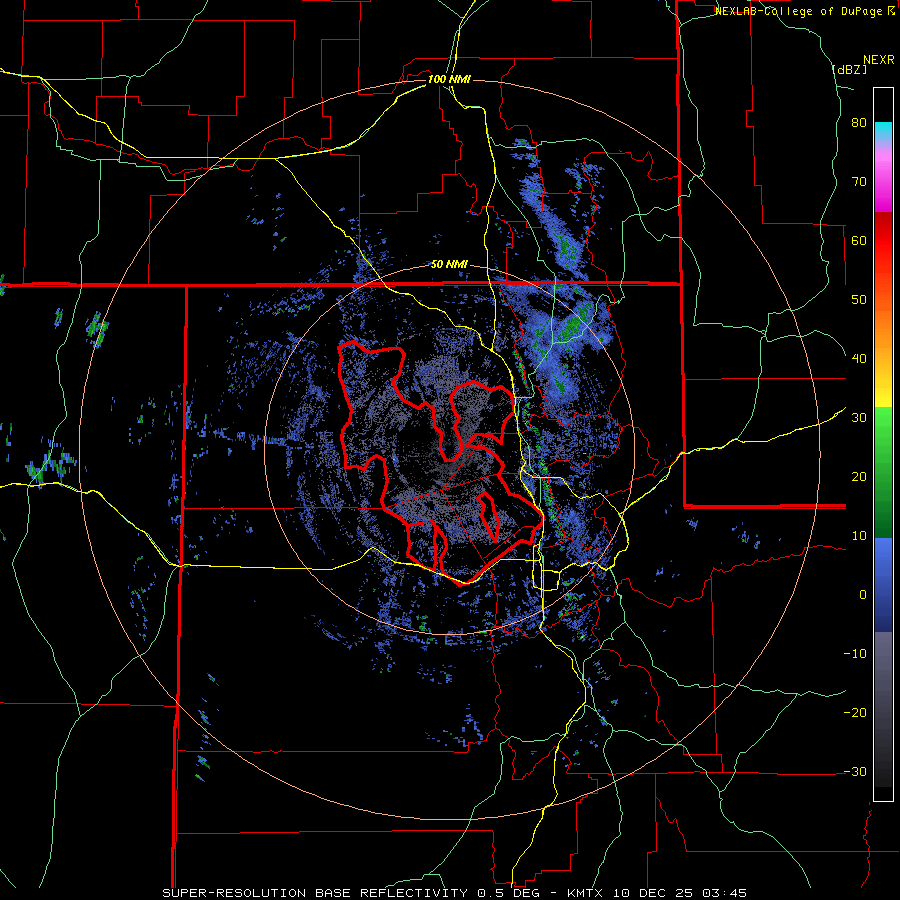Image resolution: width=900 pixels, height=900 pixels.
Task: Click the cyan band atop the color bar
Action: coord(883,131)
